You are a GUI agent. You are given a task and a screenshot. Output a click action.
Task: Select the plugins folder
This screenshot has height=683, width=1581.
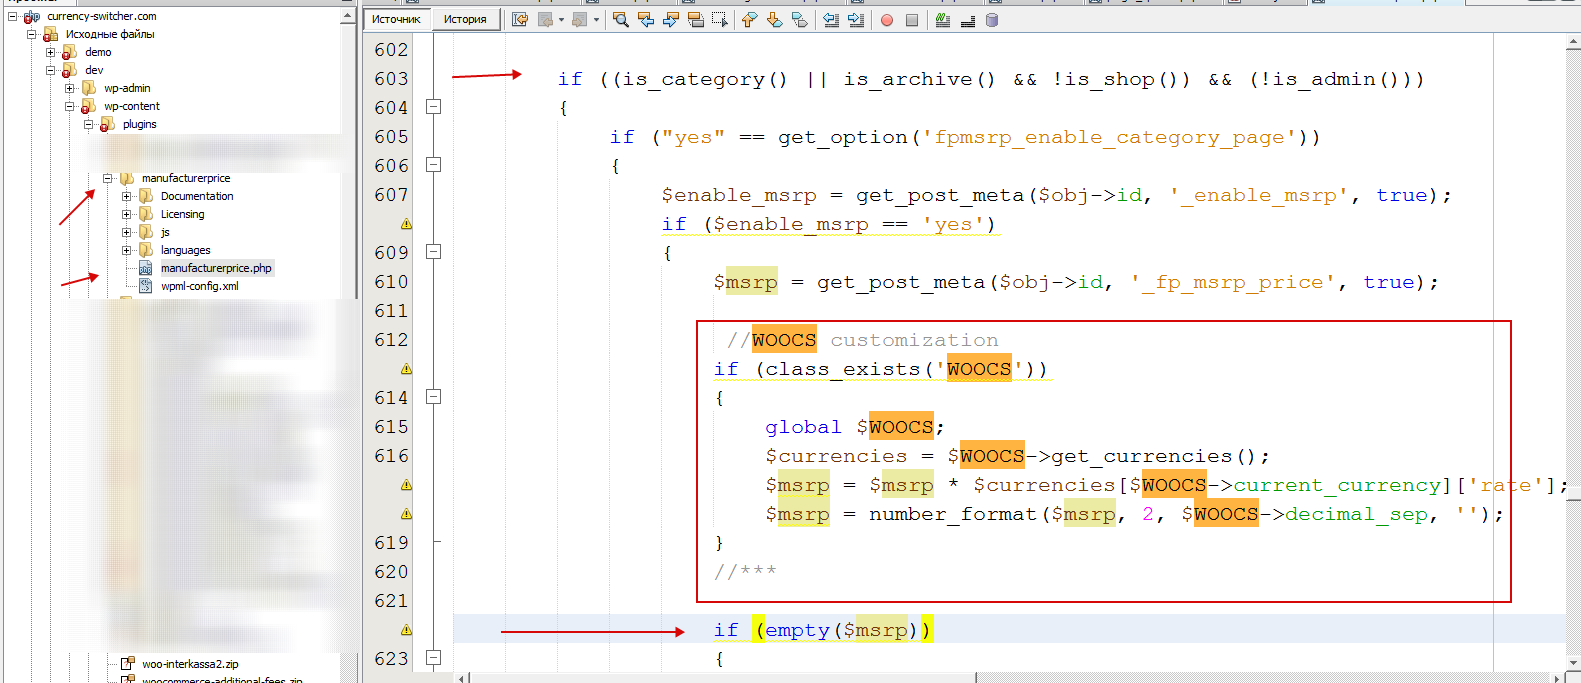pyautogui.click(x=140, y=124)
